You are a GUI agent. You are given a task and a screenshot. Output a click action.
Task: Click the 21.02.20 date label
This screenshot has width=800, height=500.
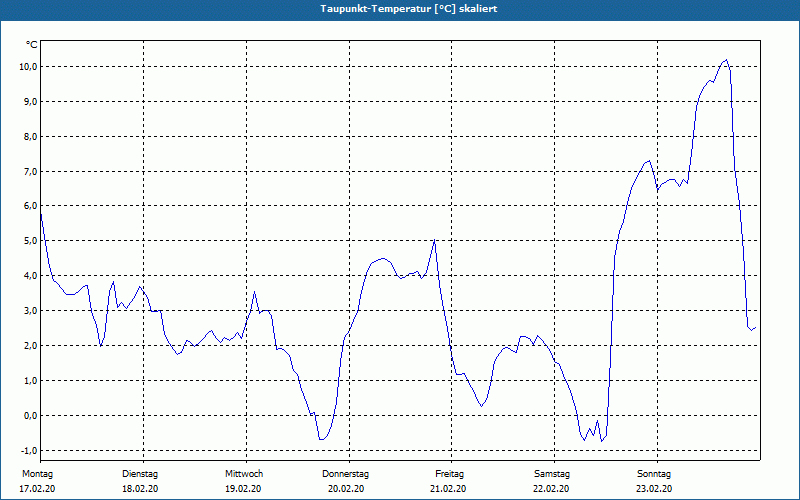click(x=448, y=489)
